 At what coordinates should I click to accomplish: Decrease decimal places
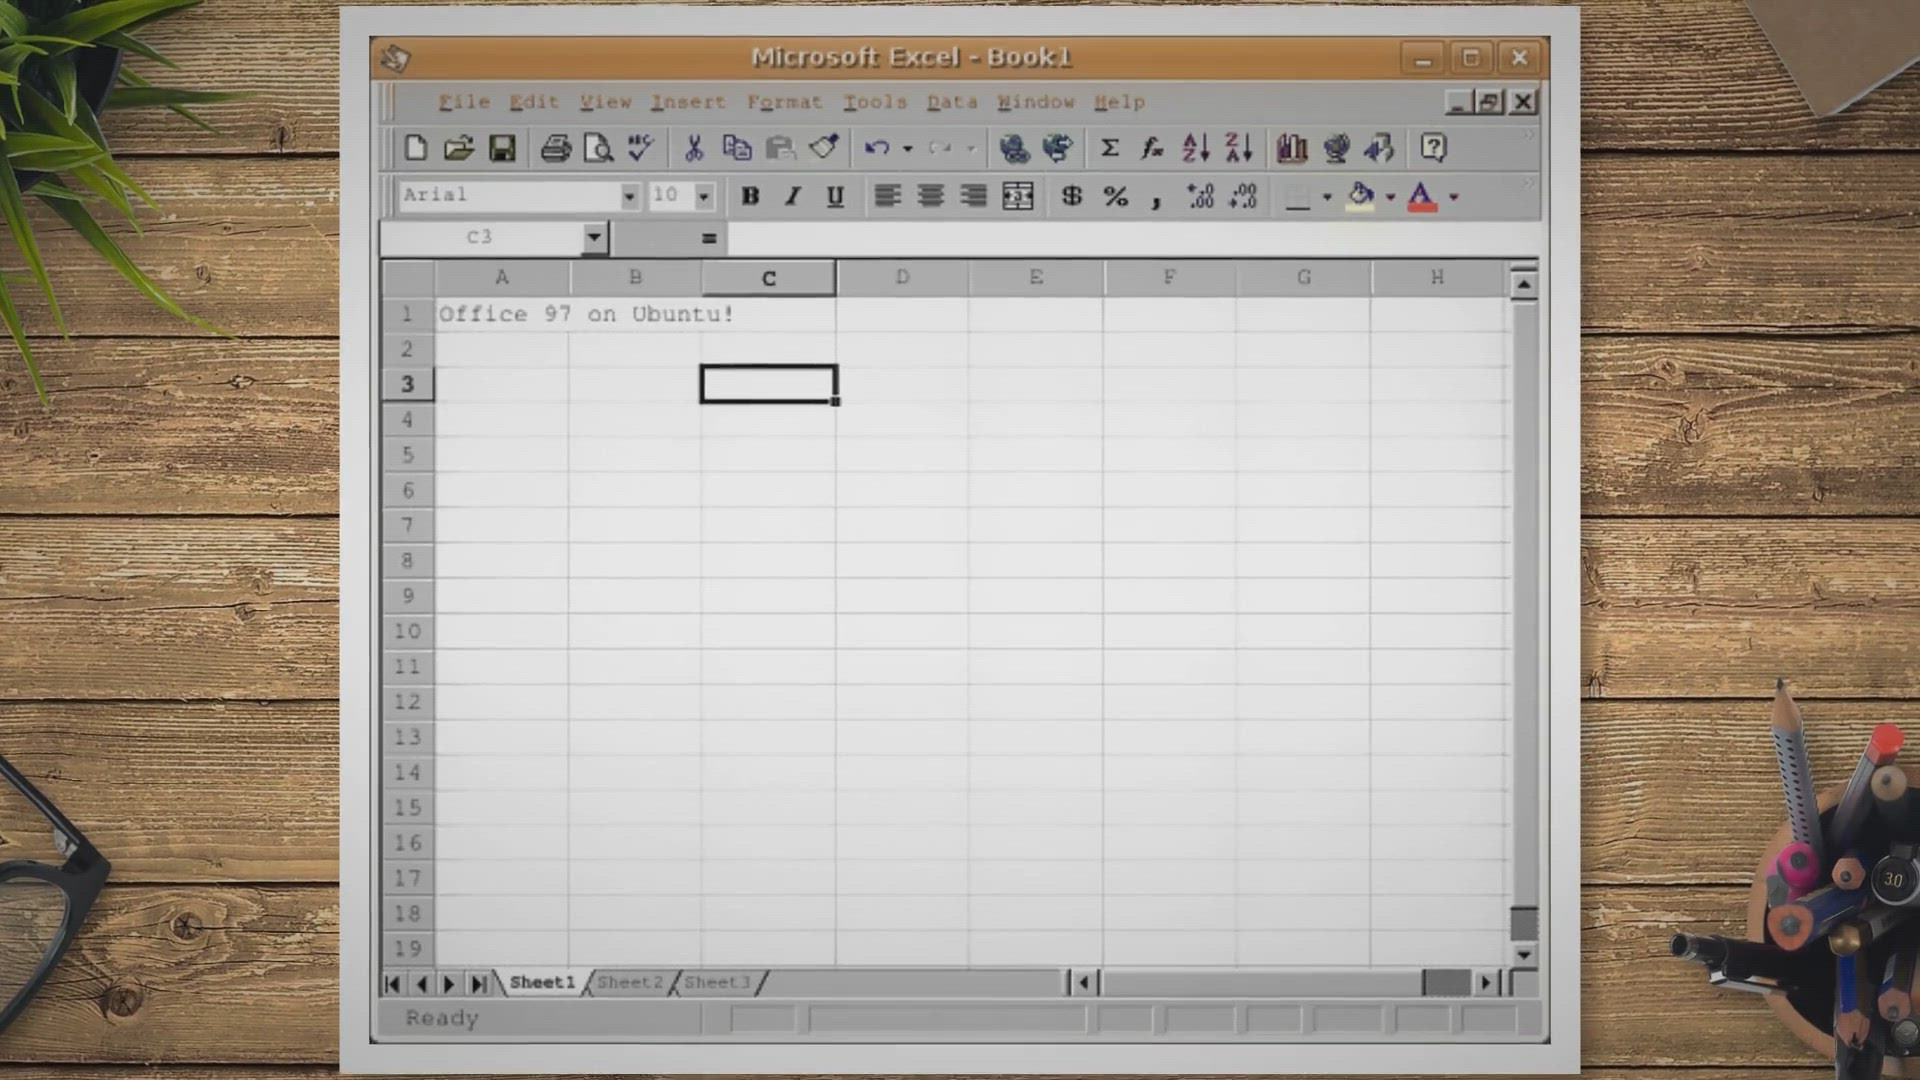pos(1243,196)
